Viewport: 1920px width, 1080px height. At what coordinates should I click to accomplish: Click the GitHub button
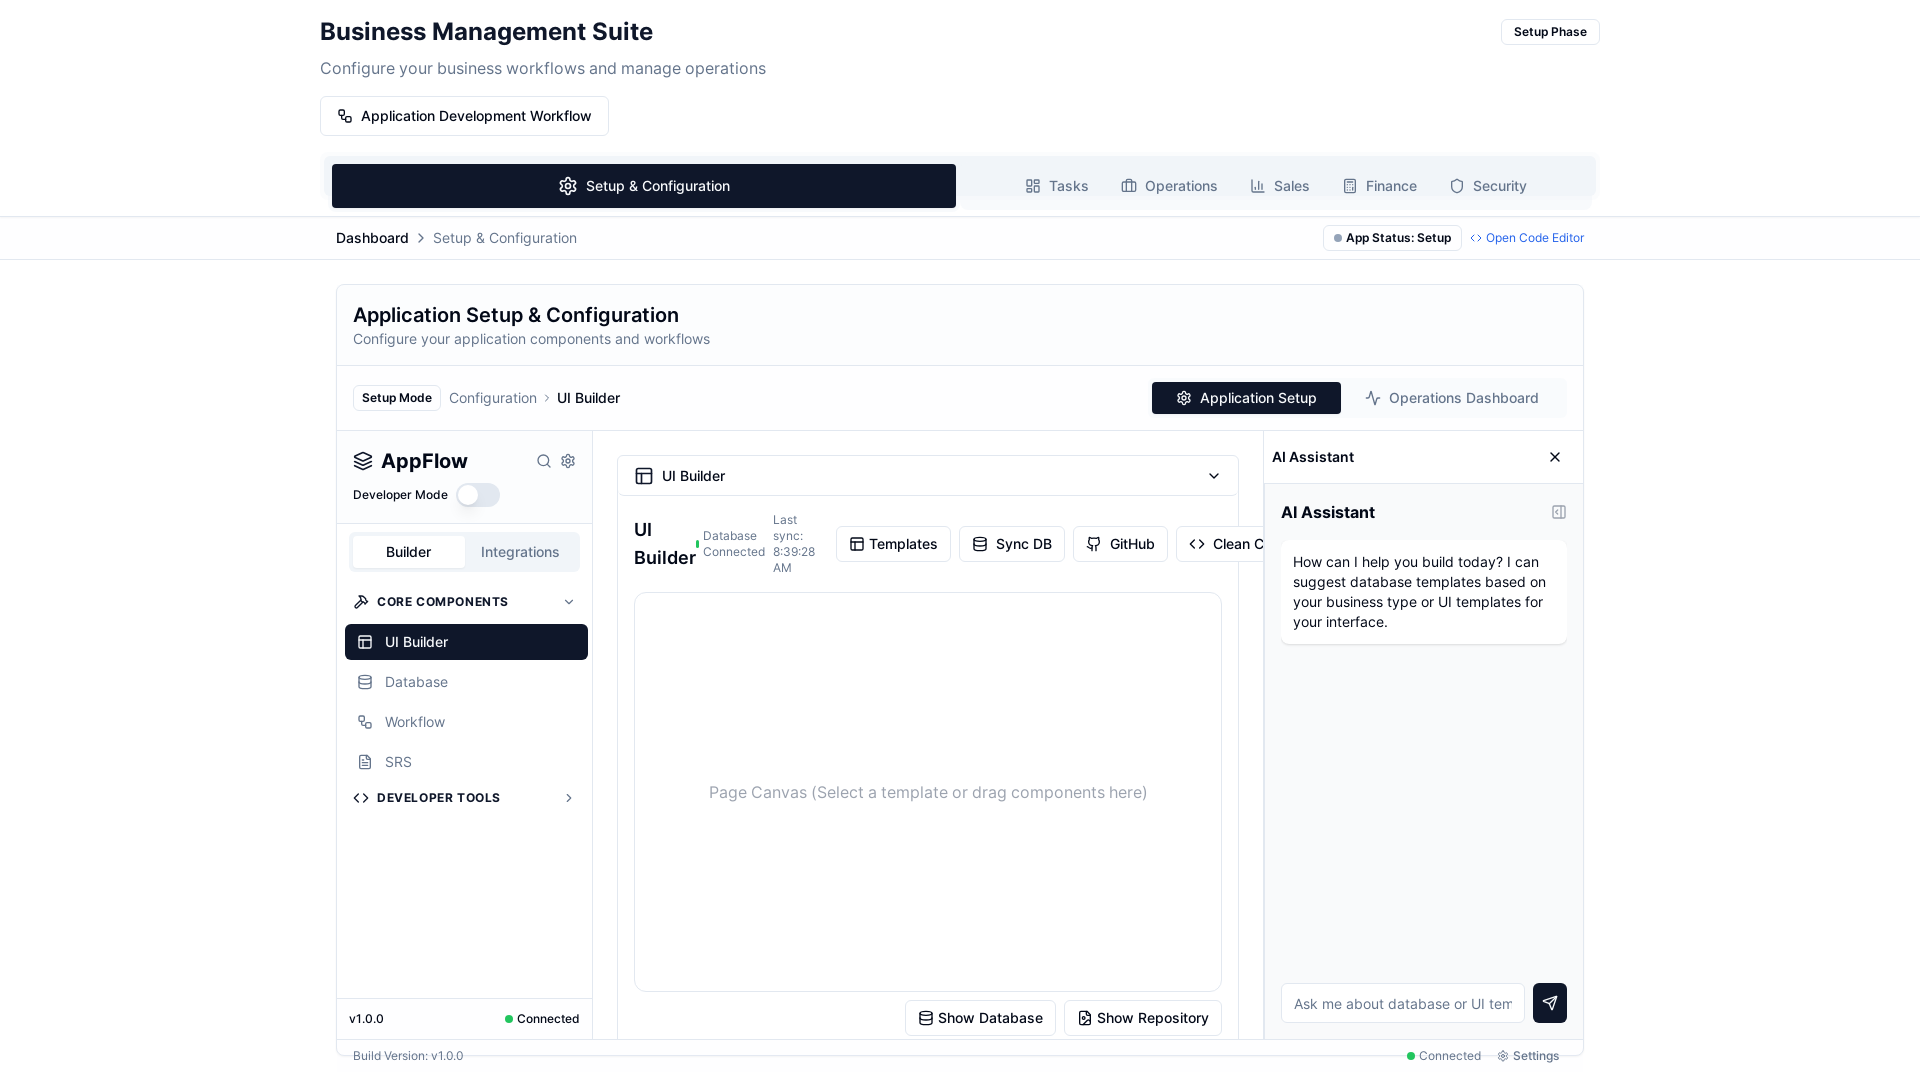pyautogui.click(x=1120, y=544)
